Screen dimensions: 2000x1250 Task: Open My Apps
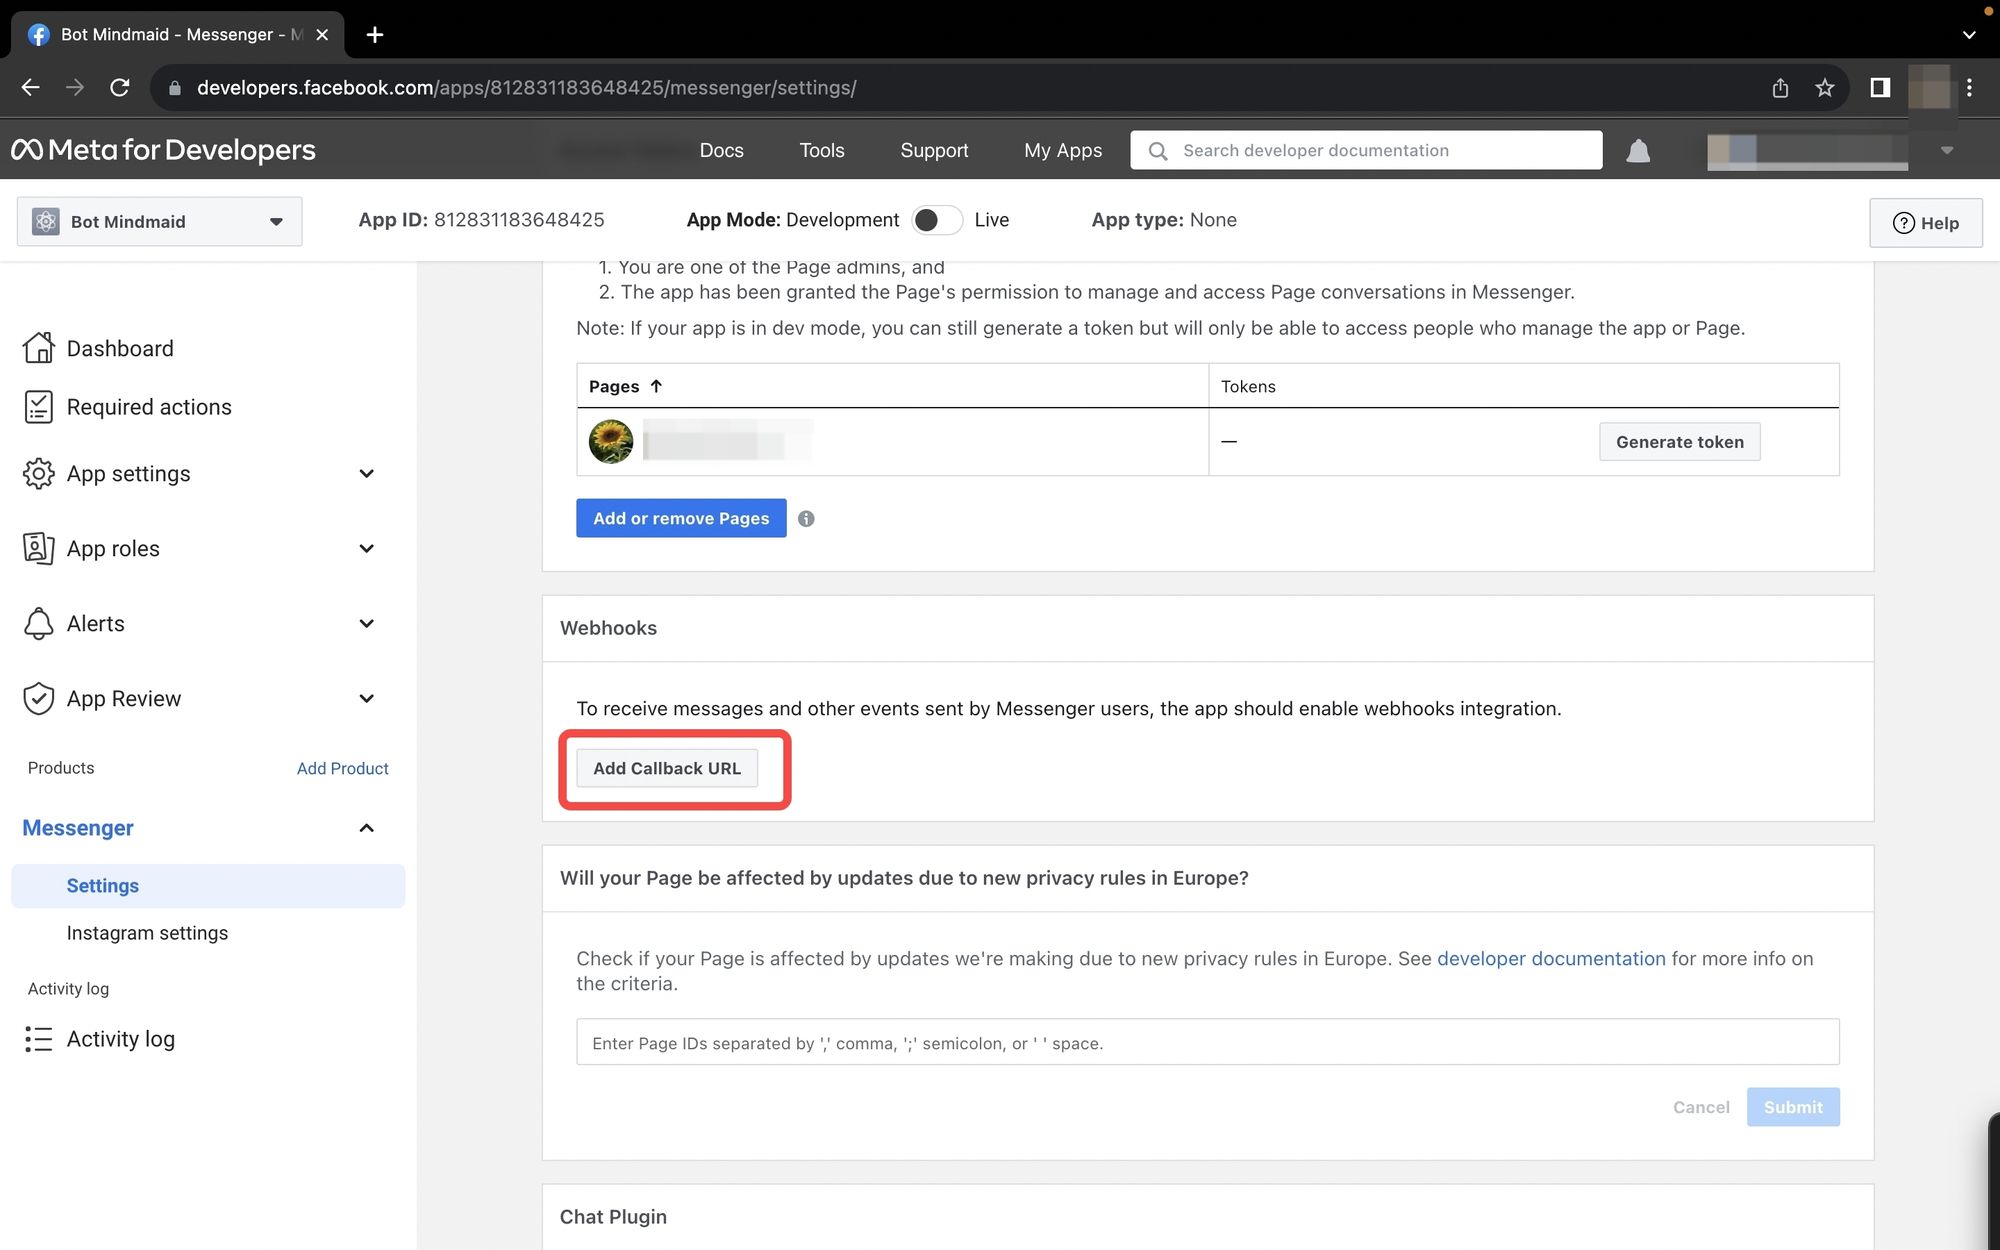1063,151
